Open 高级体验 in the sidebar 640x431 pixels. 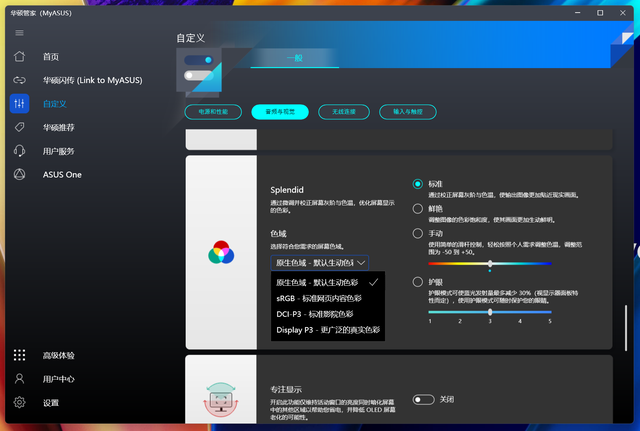point(59,355)
